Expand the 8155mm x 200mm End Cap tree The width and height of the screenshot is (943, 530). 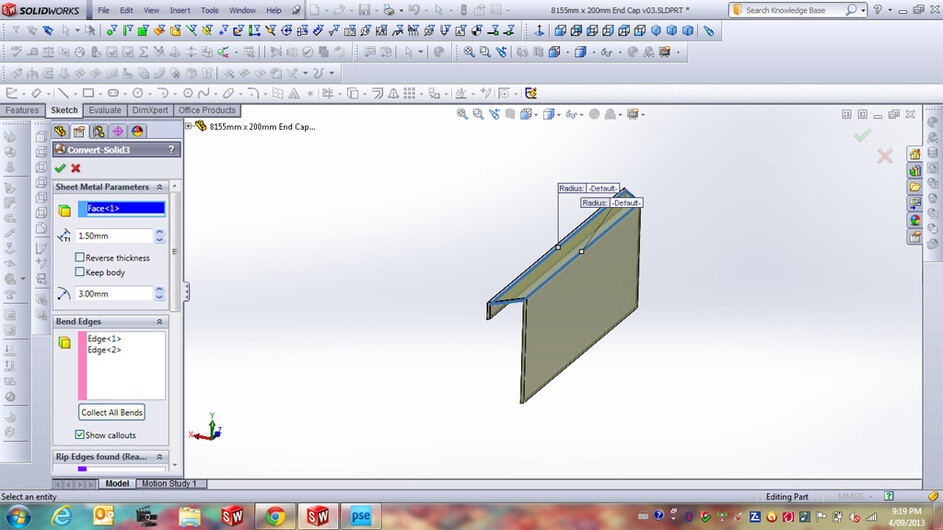tap(189, 127)
